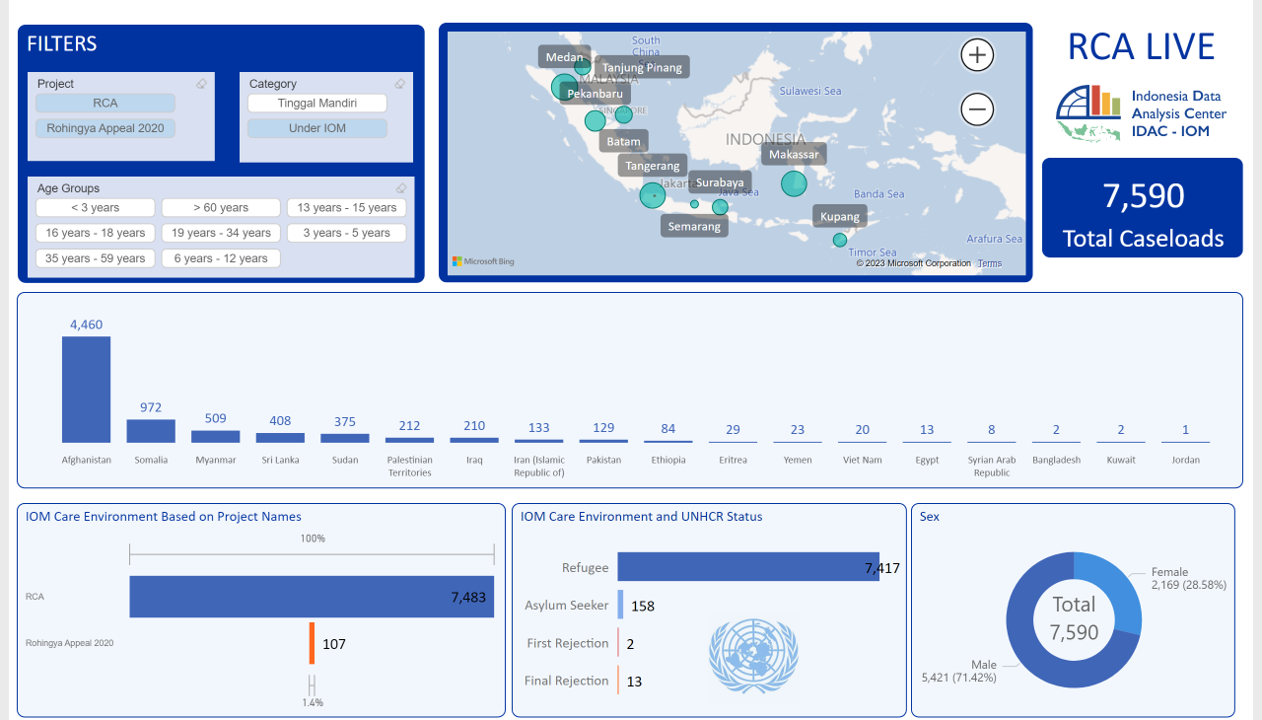This screenshot has width=1262, height=720.
Task: Select the Palestinian Territories bar
Action: click(410, 440)
